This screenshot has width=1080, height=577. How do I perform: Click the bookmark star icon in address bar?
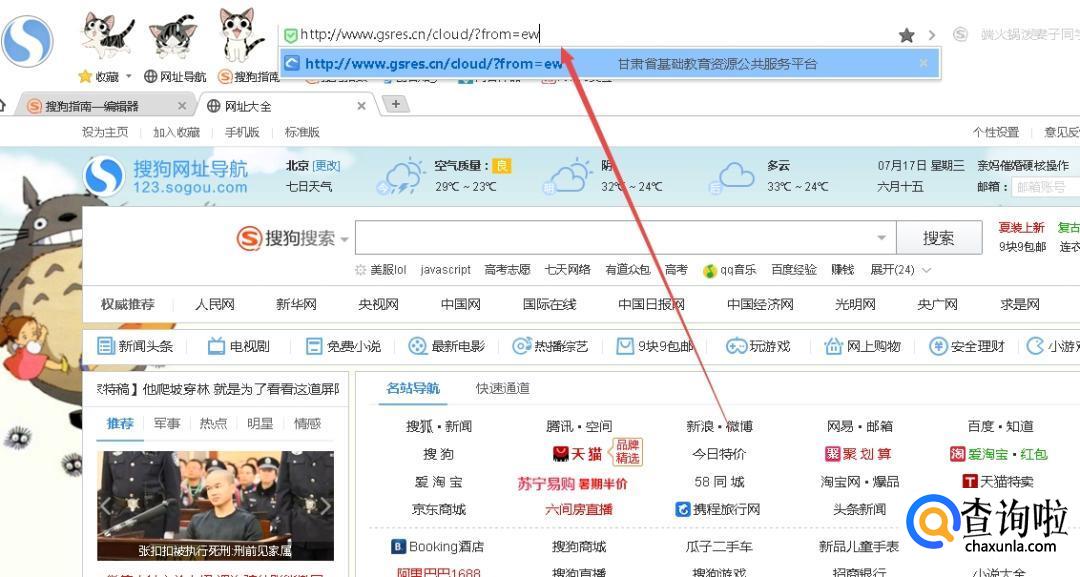906,35
